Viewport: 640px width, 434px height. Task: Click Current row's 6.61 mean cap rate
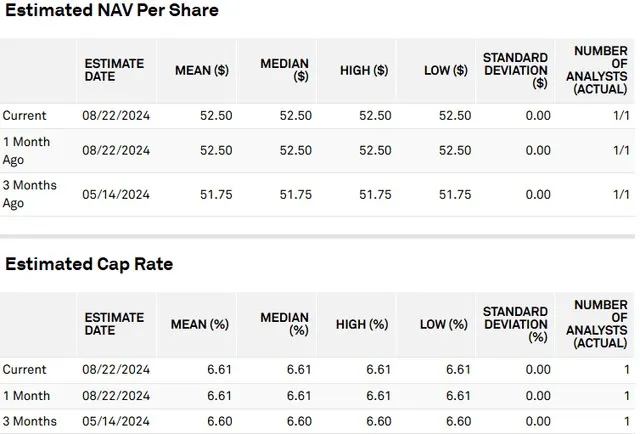[x=219, y=370]
